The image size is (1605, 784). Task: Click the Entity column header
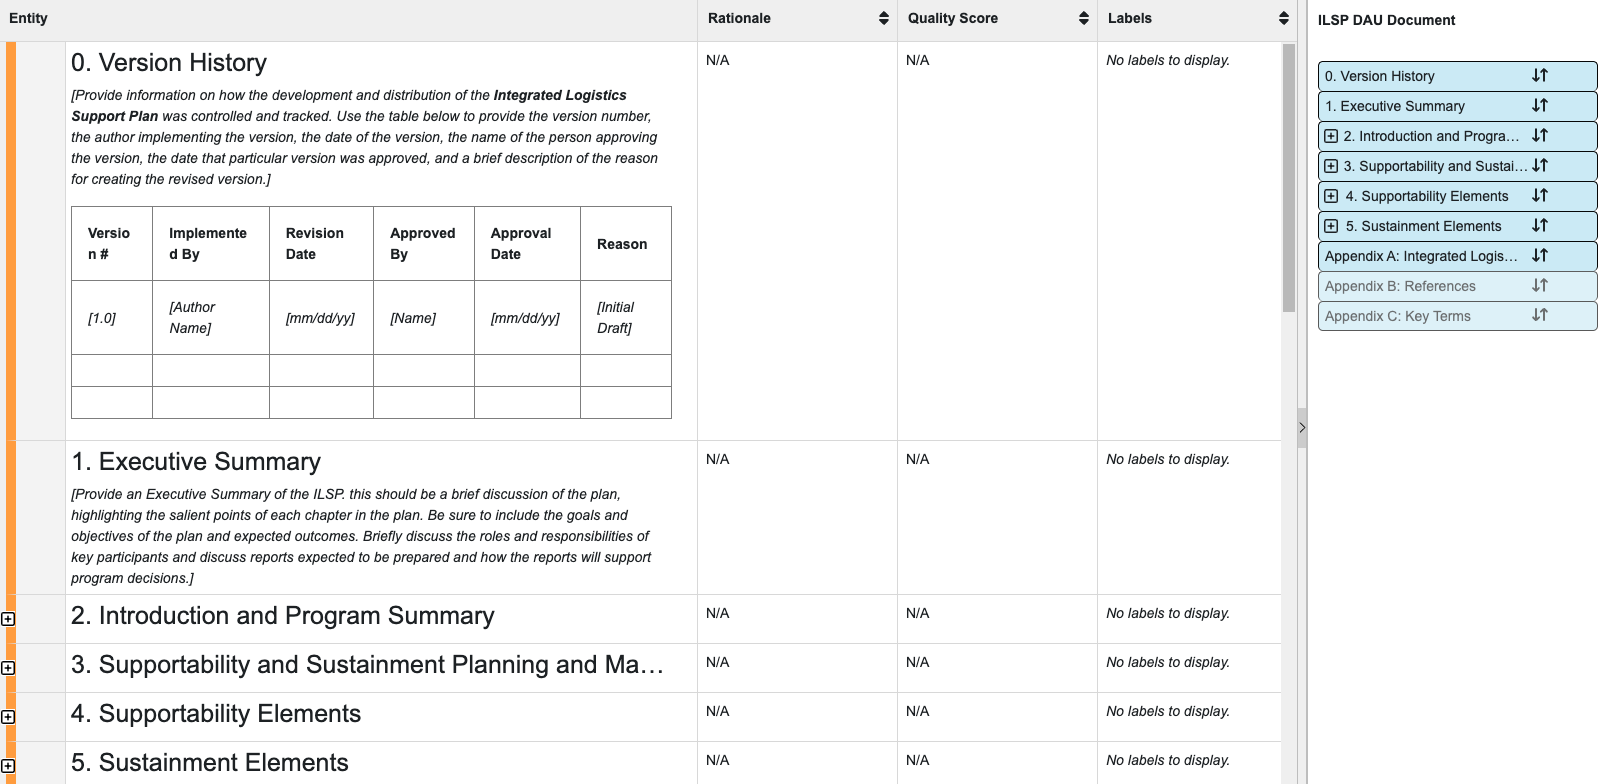[x=29, y=18]
